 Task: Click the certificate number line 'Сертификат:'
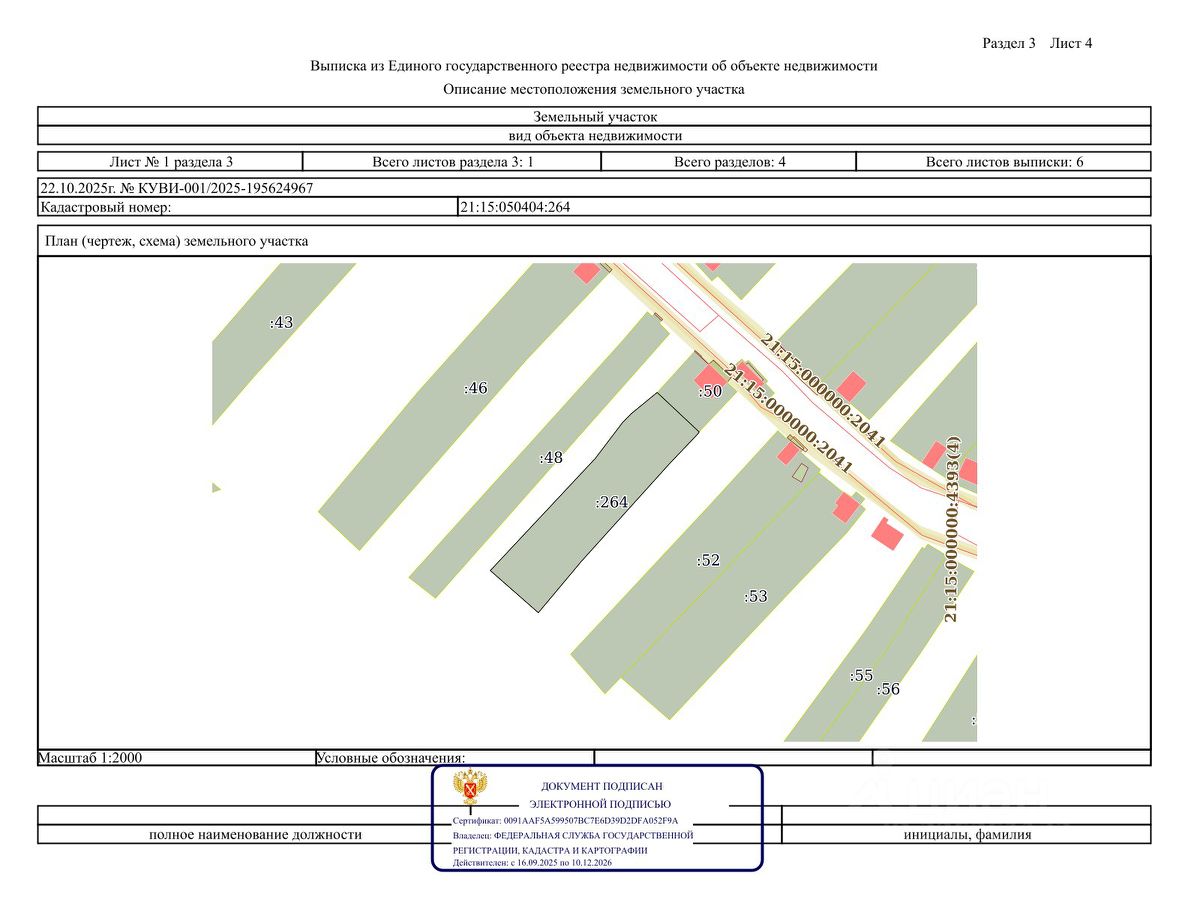pos(565,820)
